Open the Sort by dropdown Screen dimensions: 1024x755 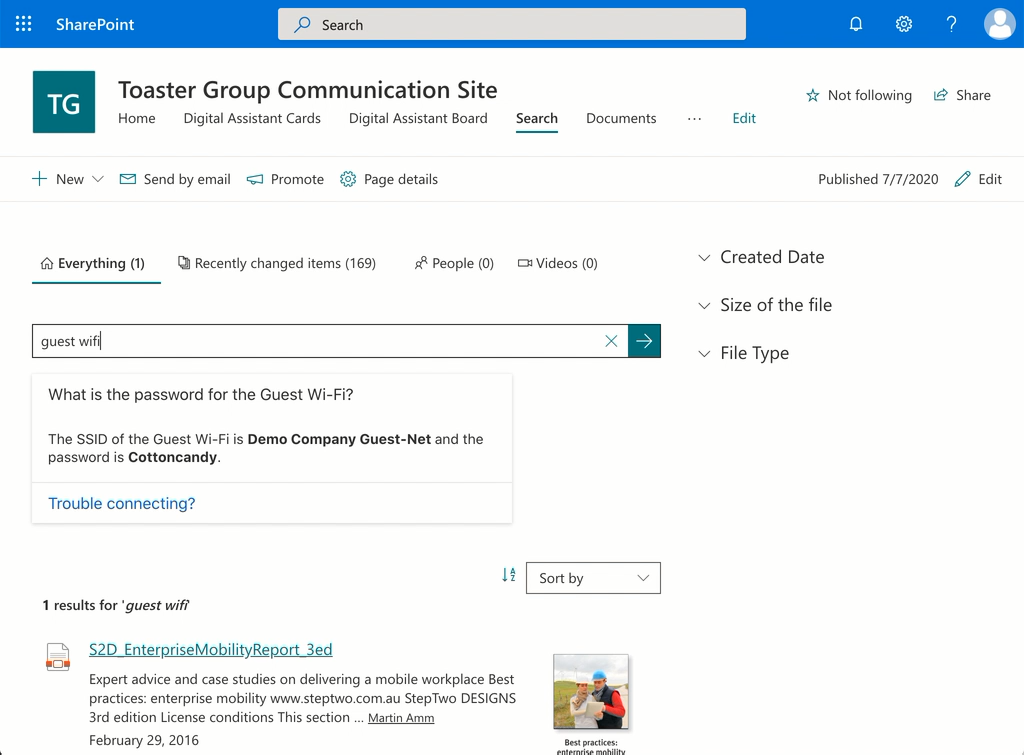coord(593,578)
